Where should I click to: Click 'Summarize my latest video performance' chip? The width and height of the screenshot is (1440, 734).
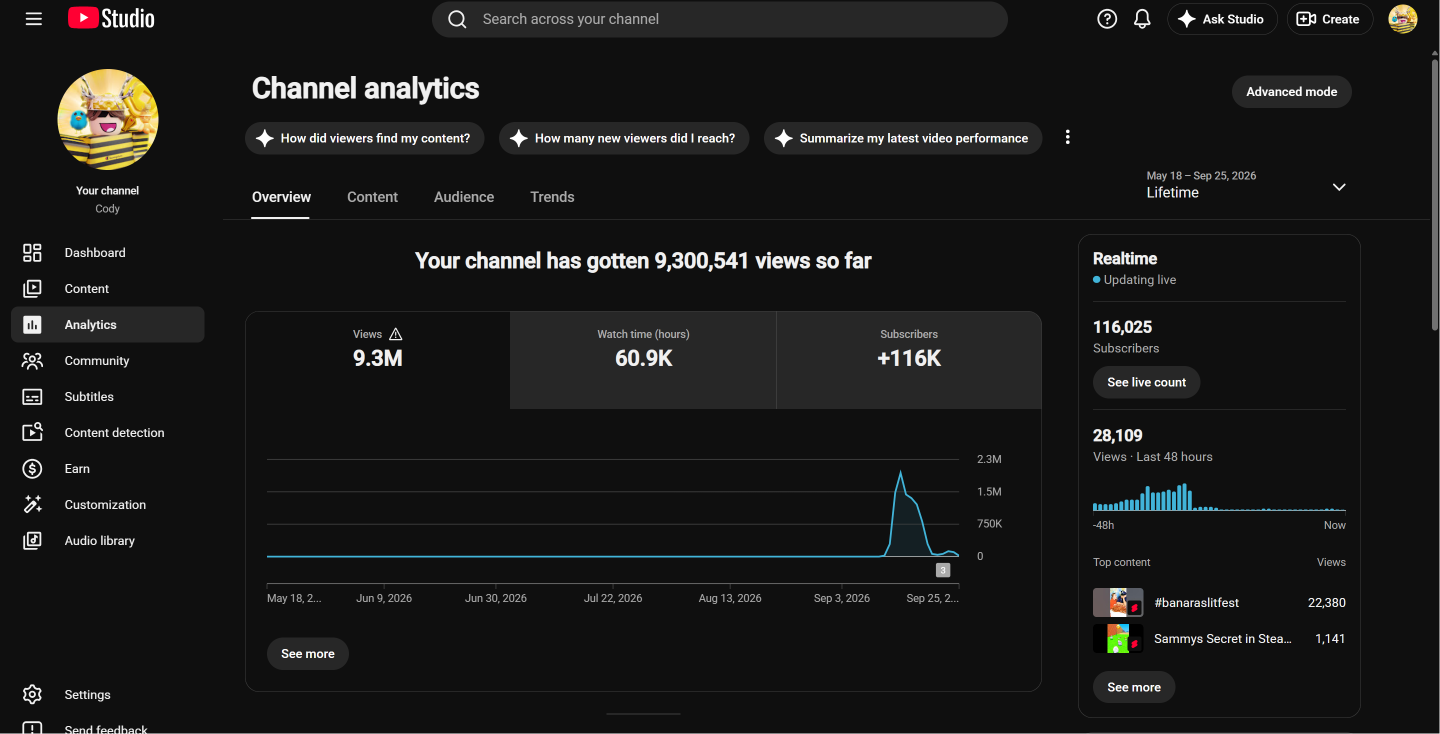pyautogui.click(x=903, y=138)
